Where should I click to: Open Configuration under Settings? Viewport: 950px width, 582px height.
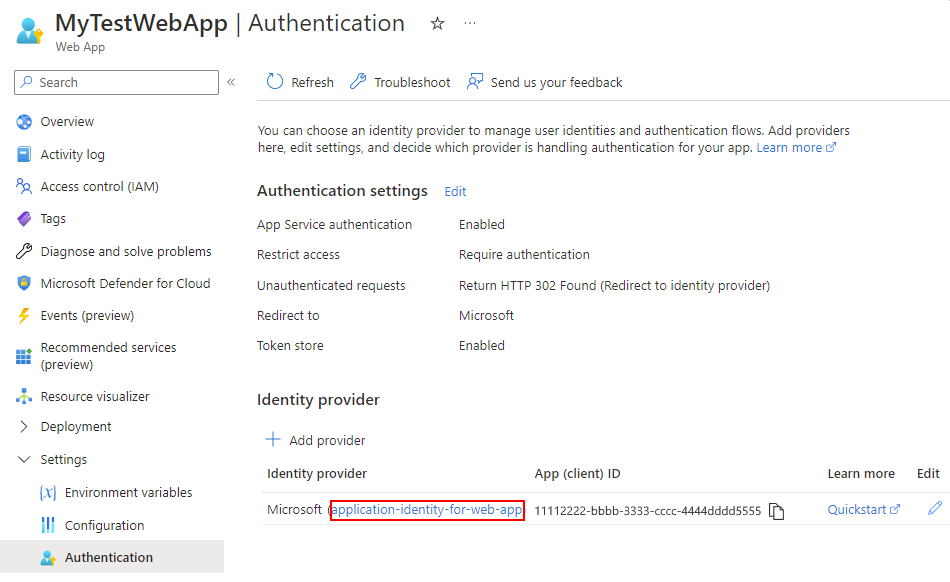[103, 525]
